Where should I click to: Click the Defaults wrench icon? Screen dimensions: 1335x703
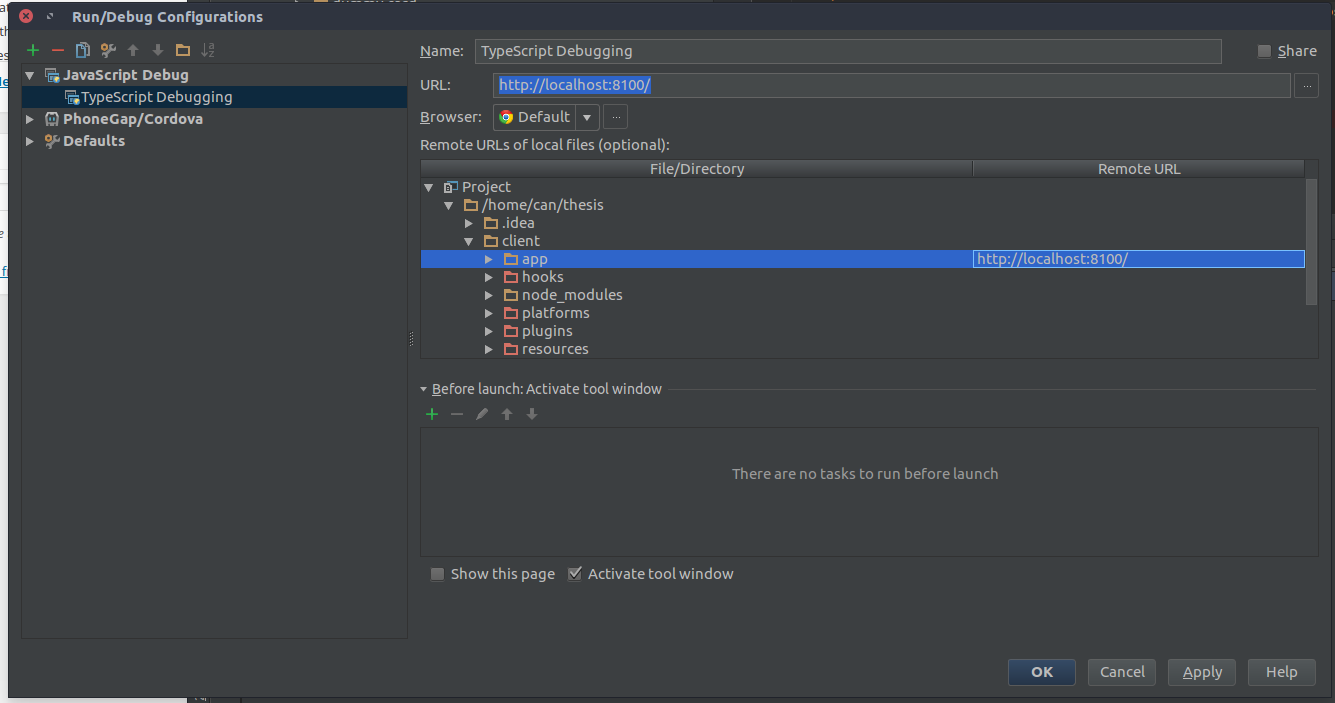[x=52, y=141]
